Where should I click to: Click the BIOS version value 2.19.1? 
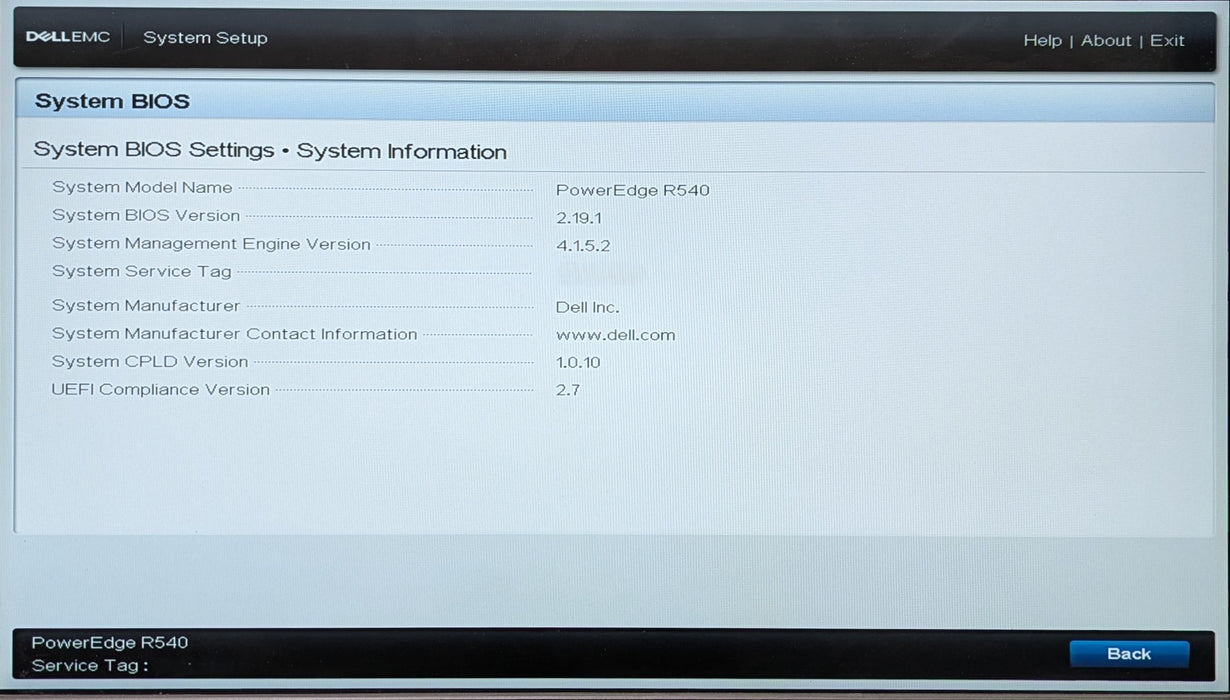click(579, 218)
